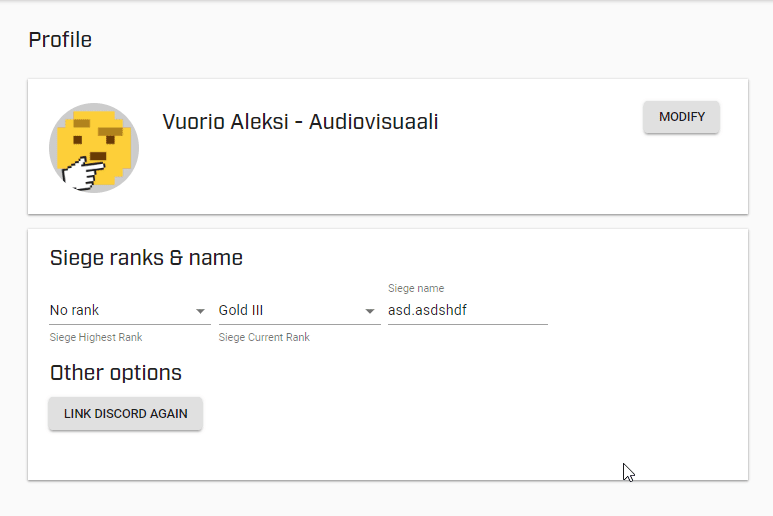The height and width of the screenshot is (516, 773).
Task: Click the "Siege ranks & name" heading
Action: pos(146,258)
